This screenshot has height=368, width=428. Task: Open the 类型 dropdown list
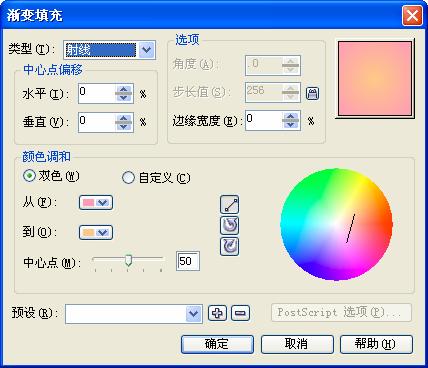tap(147, 50)
